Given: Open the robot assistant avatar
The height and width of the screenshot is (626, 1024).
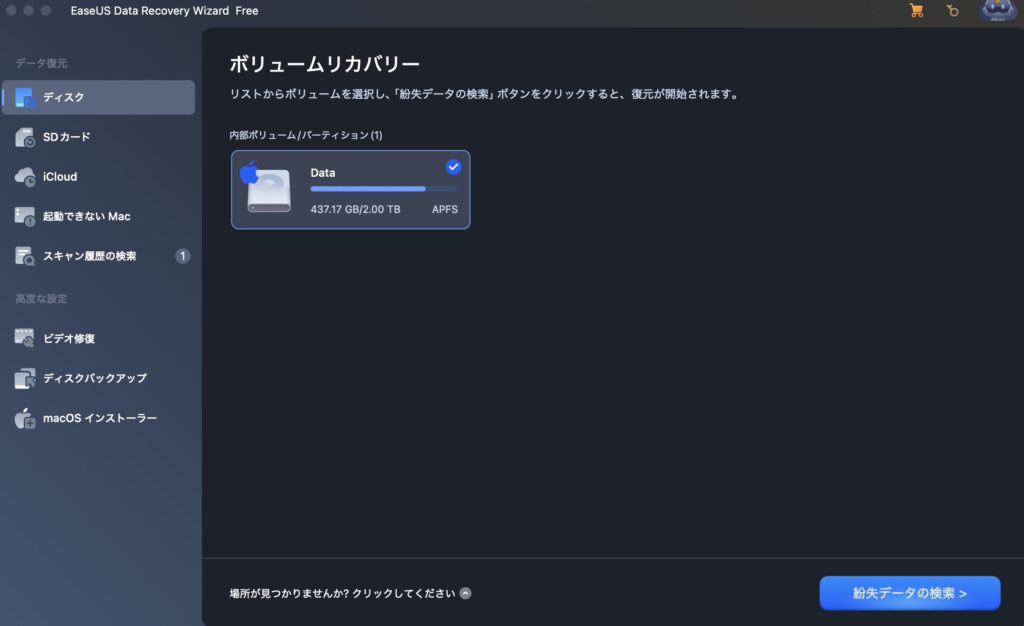Looking at the screenshot, I should pyautogui.click(x=997, y=11).
